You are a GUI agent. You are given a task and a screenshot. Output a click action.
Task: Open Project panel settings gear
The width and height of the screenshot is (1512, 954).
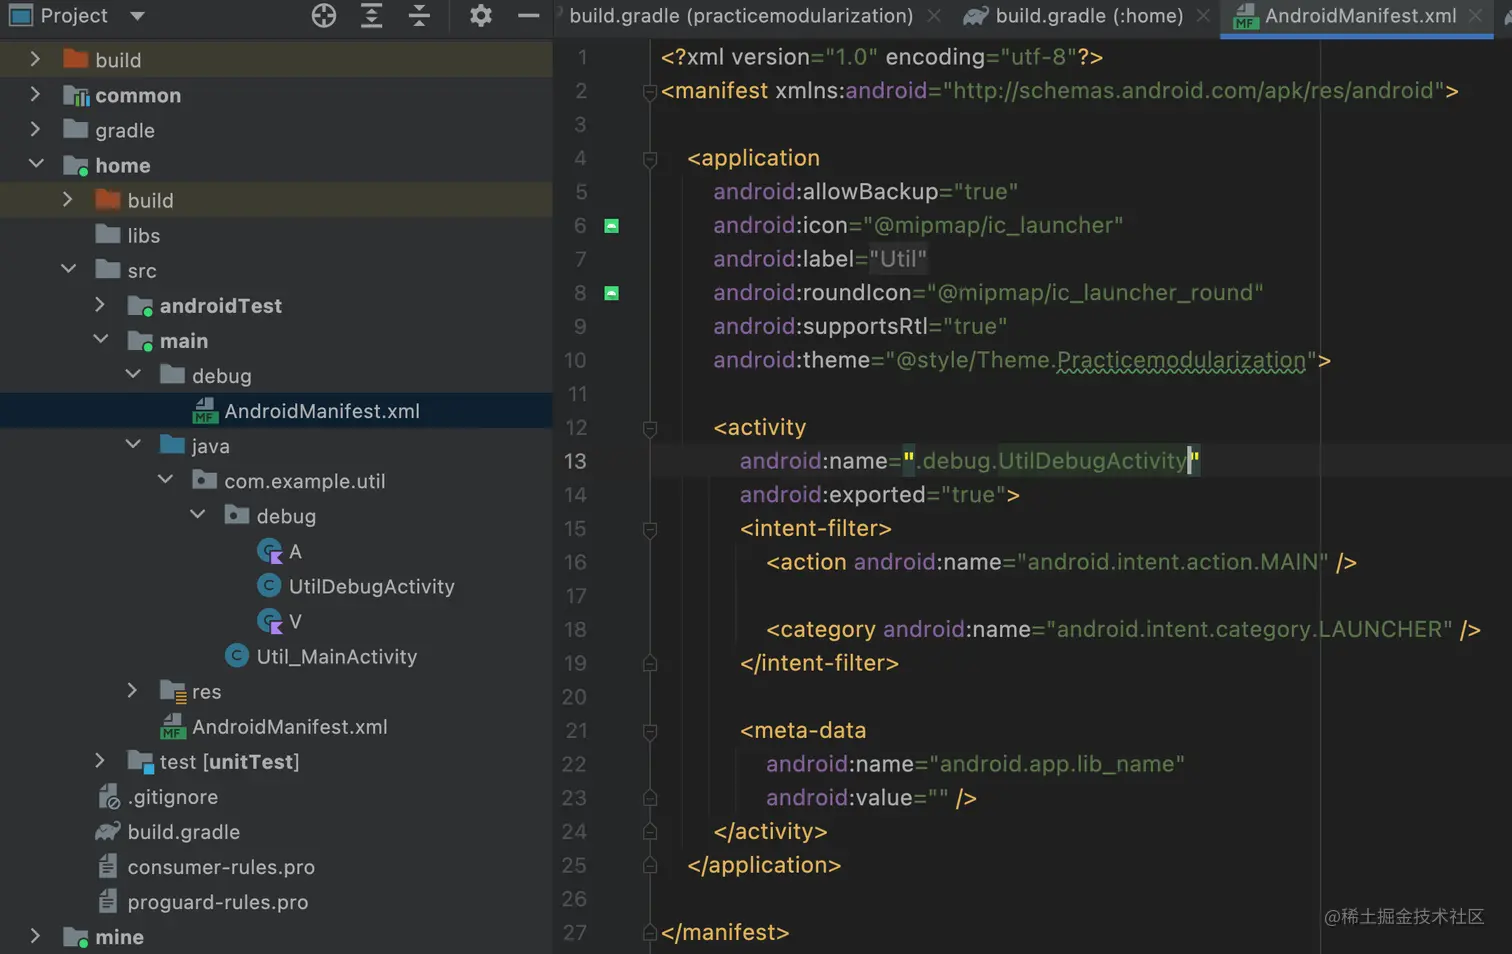(x=481, y=16)
